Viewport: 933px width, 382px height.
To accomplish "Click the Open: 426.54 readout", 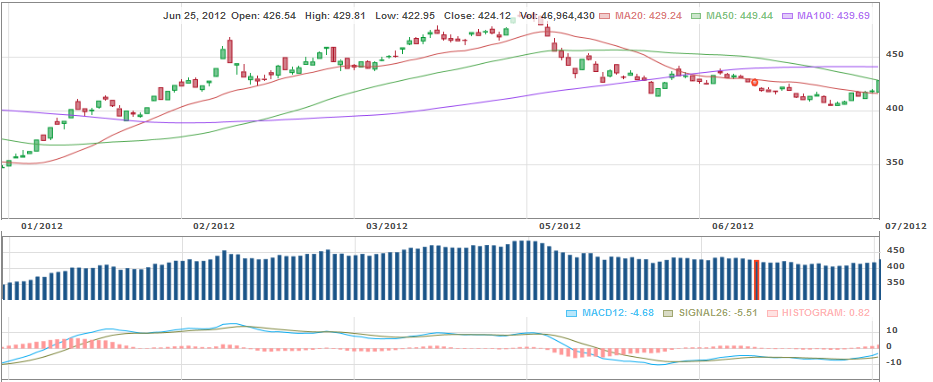I will pos(264,16).
